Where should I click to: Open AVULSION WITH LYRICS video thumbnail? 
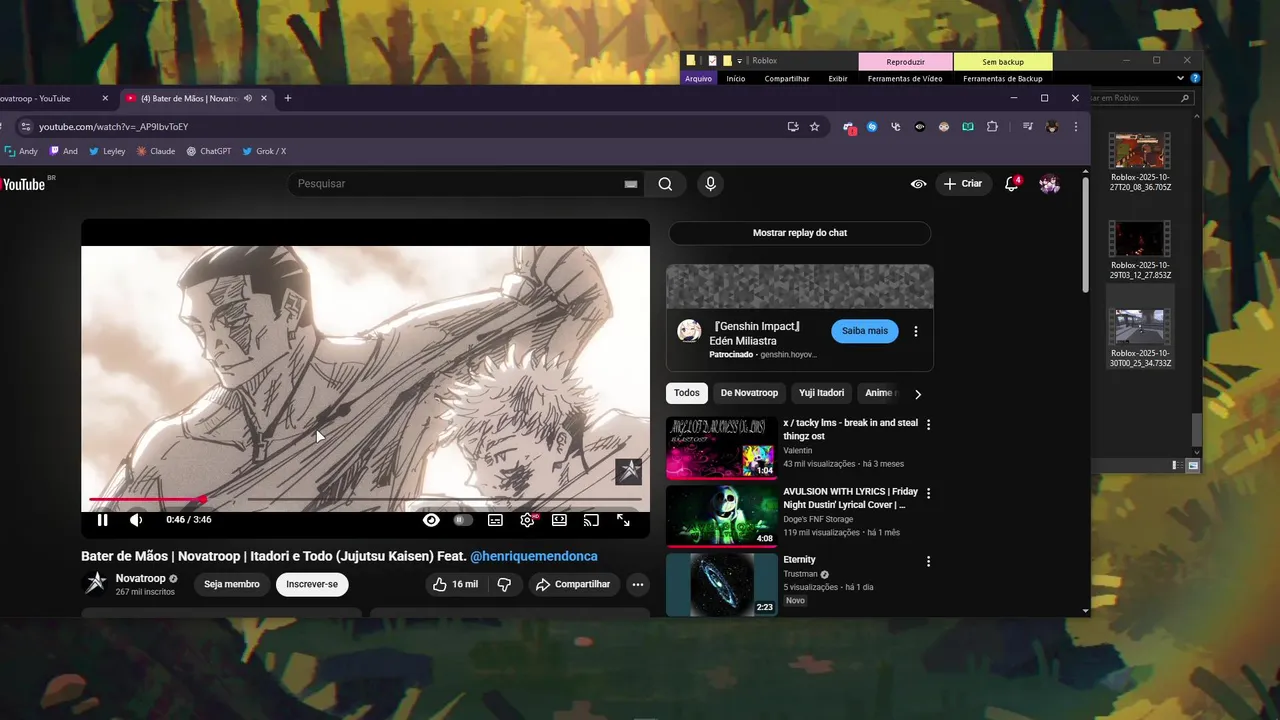722,516
